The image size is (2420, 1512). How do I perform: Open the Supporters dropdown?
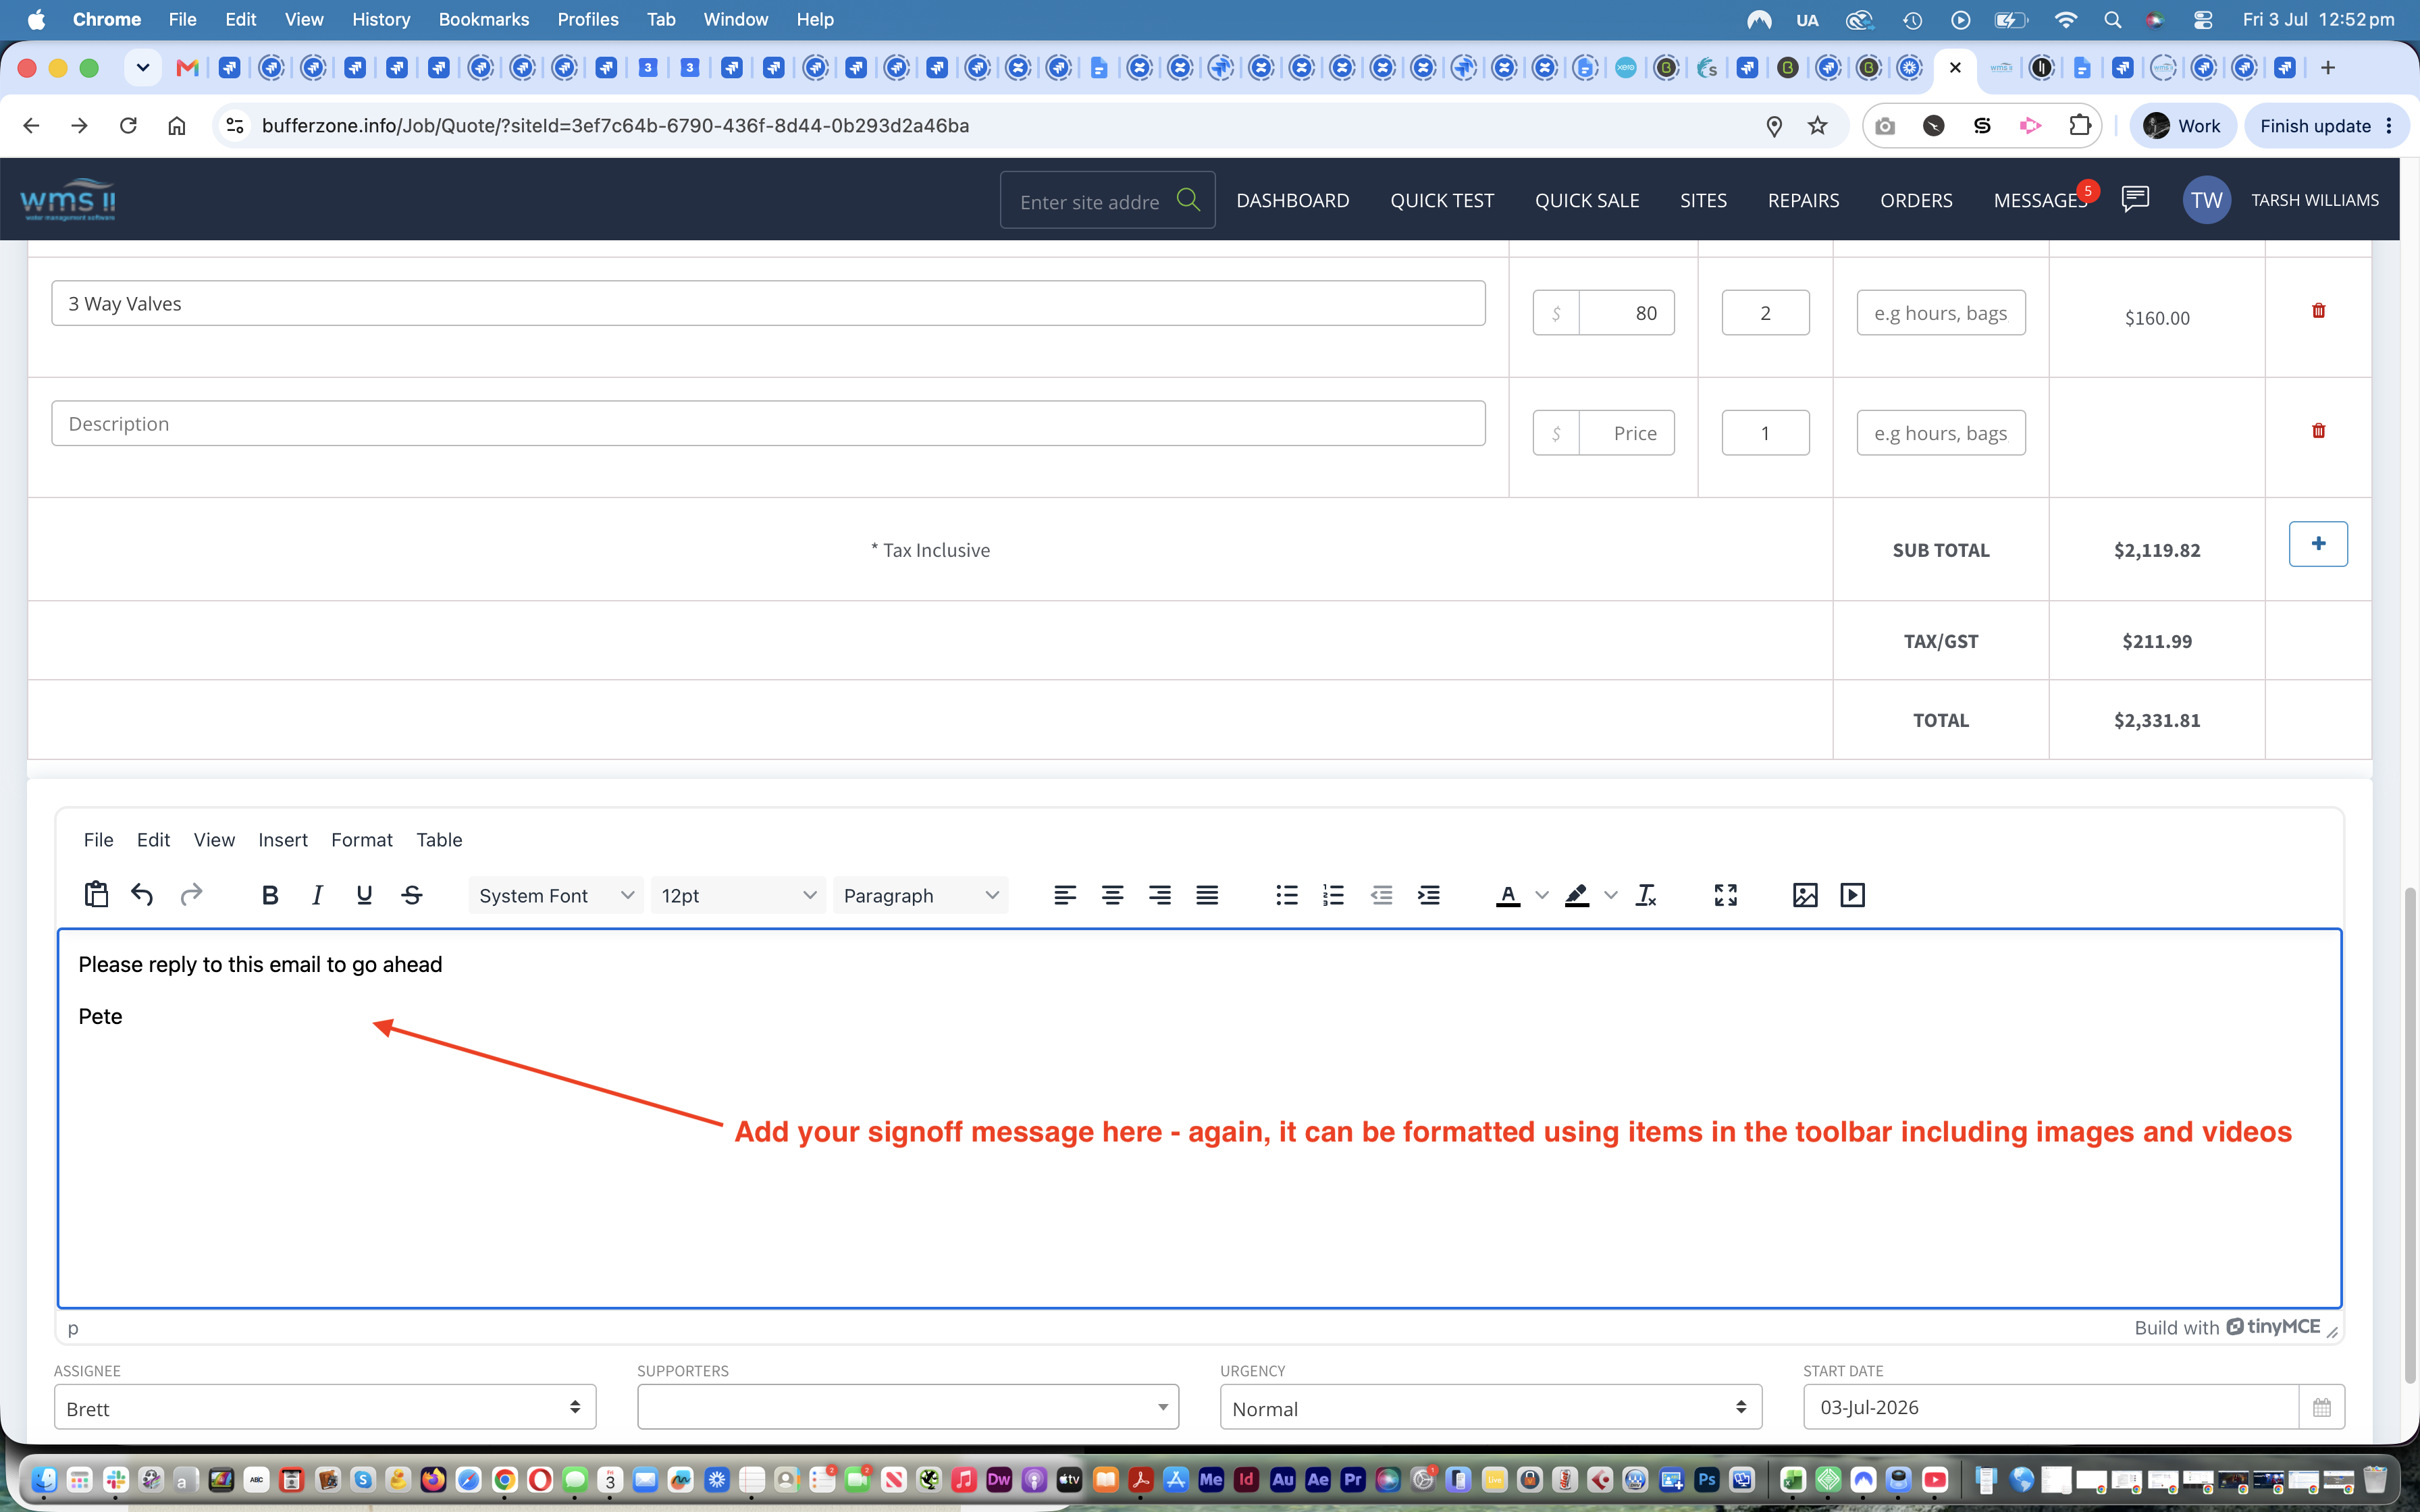click(x=908, y=1408)
